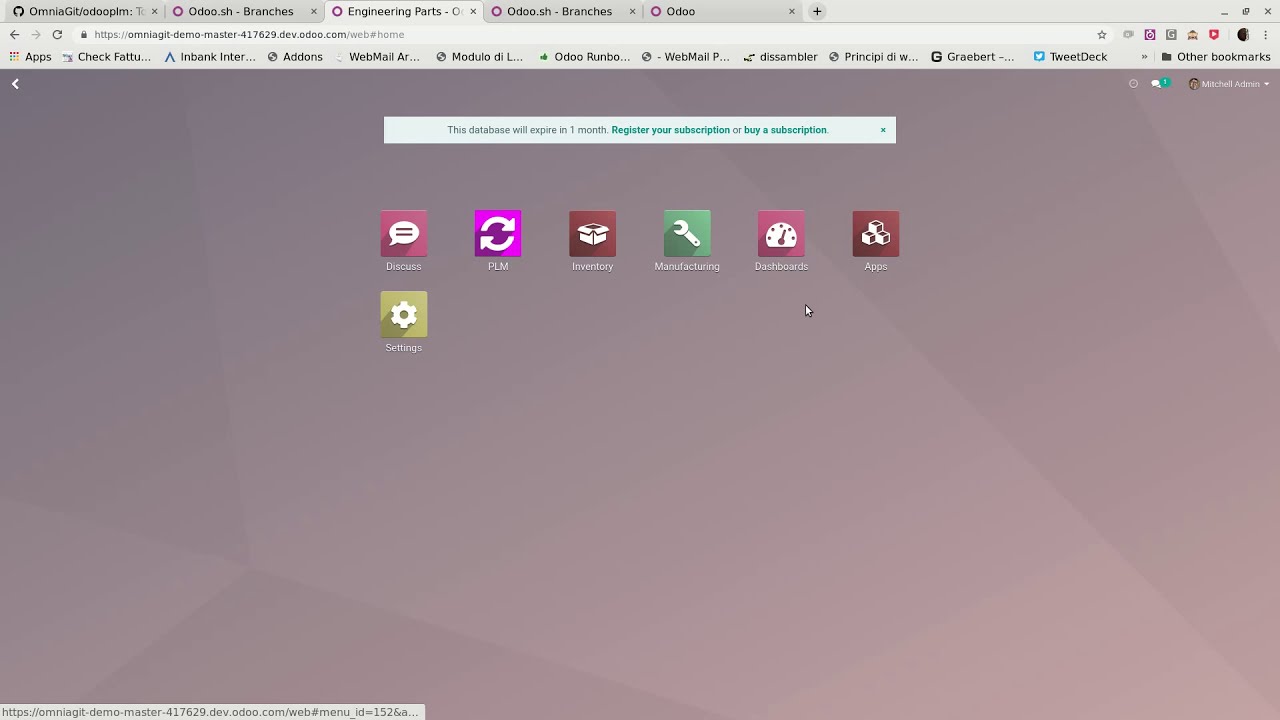Go back using Odoo back arrow
This screenshot has width=1280, height=720.
15,84
